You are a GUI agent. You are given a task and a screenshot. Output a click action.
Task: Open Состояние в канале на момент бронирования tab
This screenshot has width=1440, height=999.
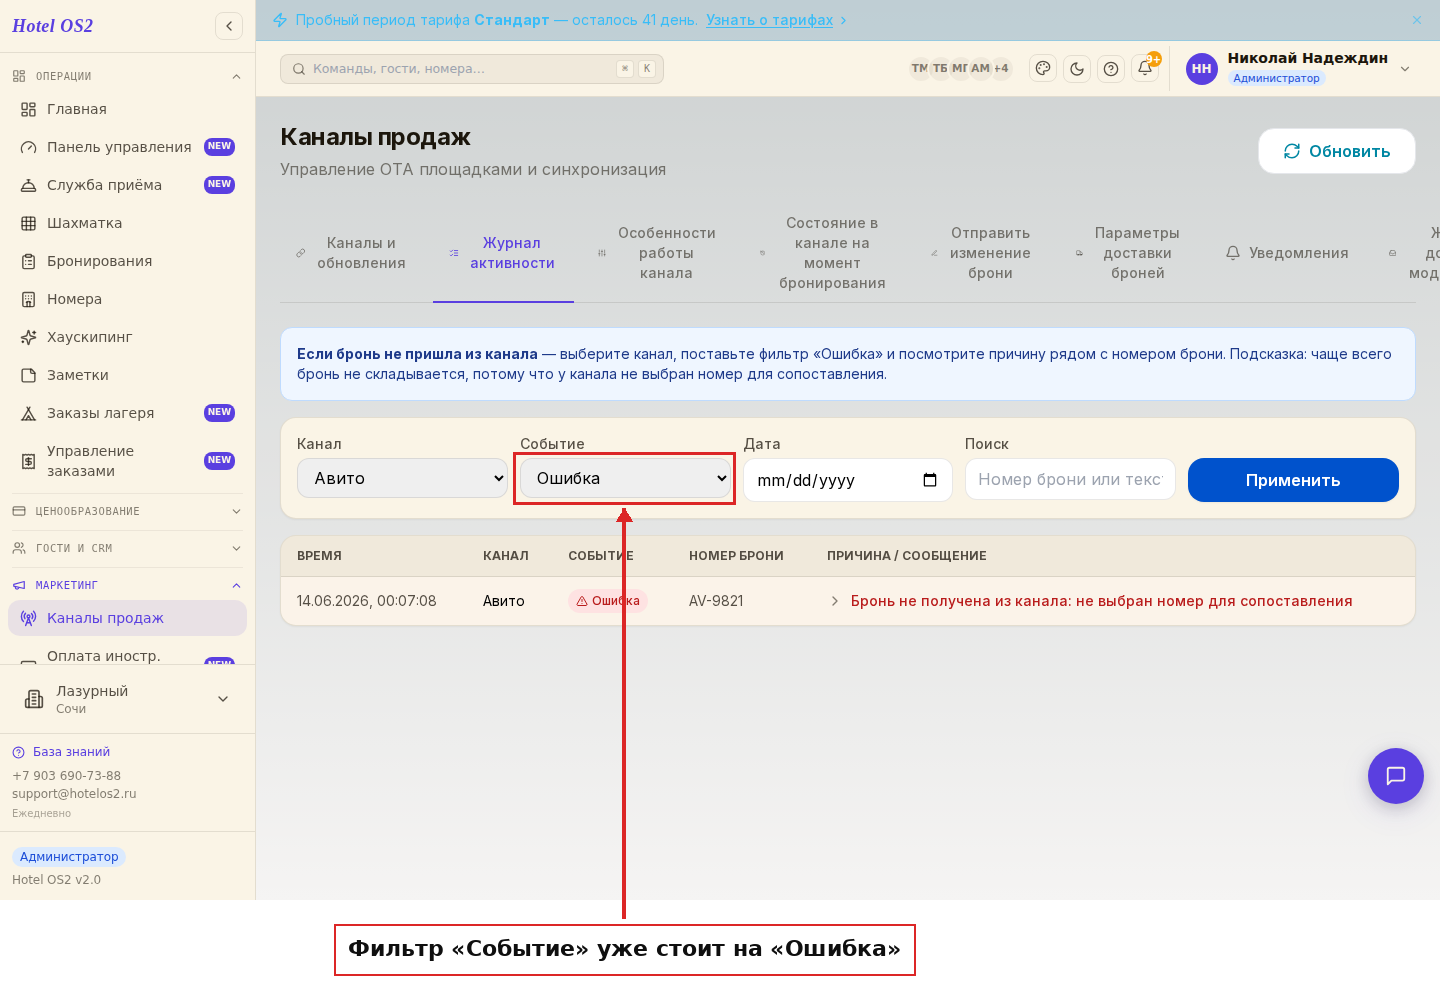823,253
